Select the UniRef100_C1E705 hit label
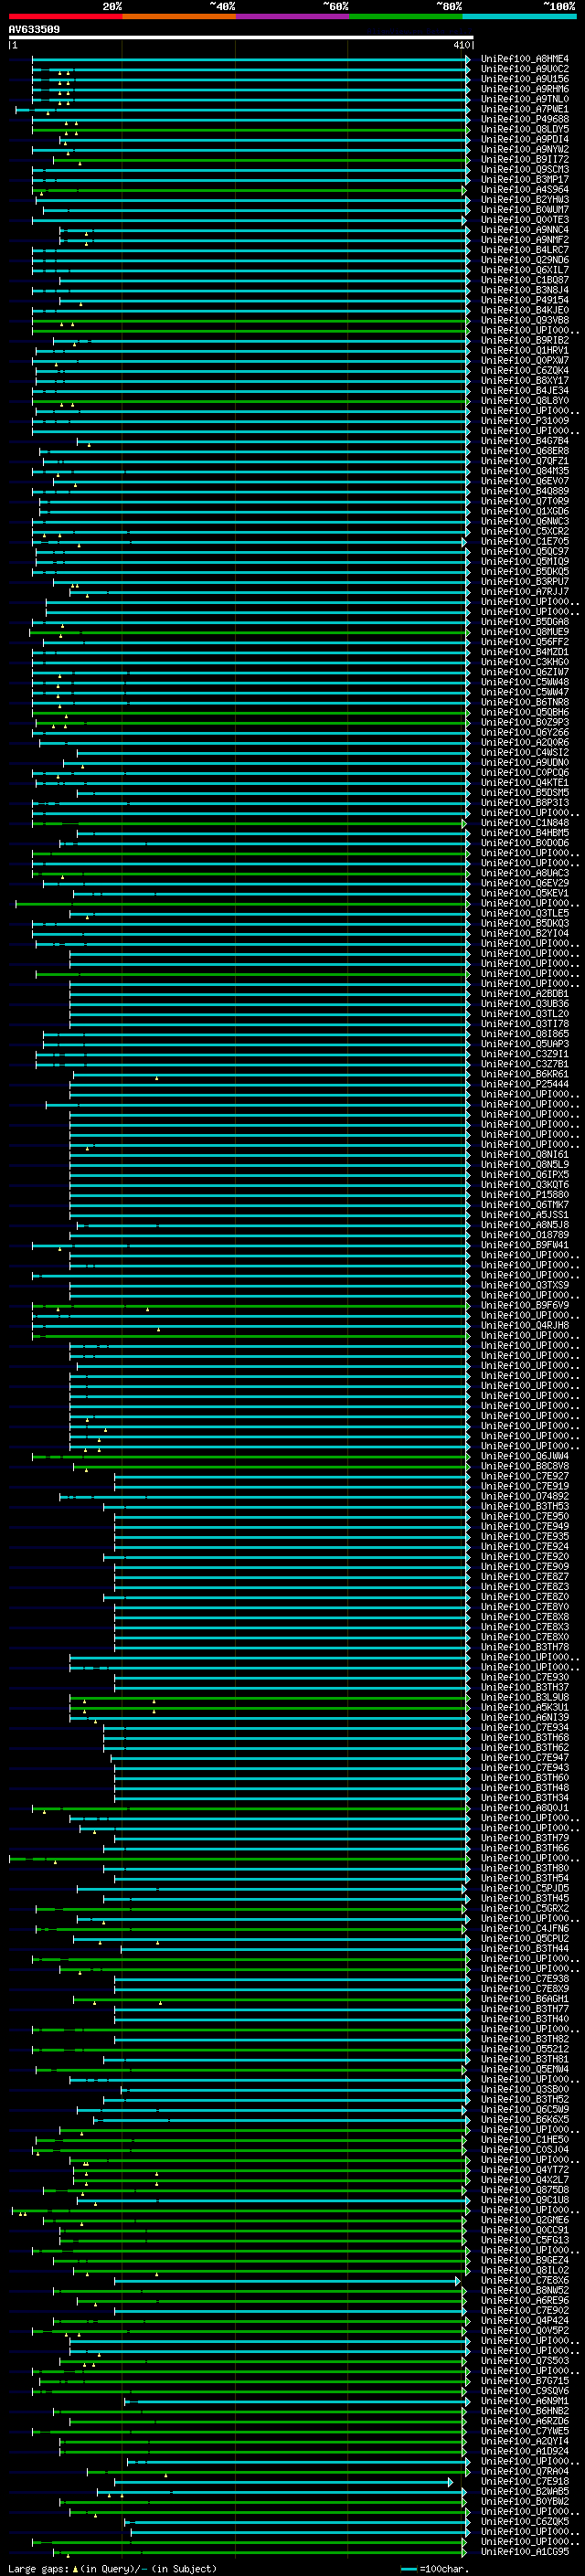 pos(524,541)
